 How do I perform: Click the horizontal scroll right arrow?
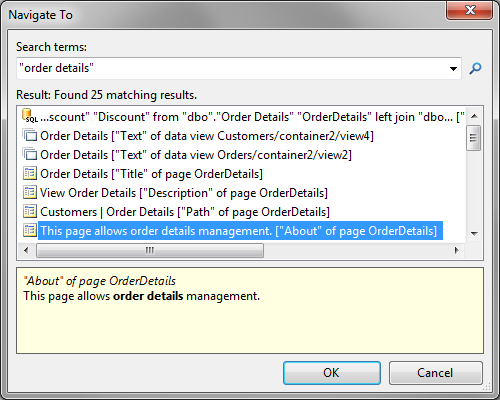click(456, 250)
